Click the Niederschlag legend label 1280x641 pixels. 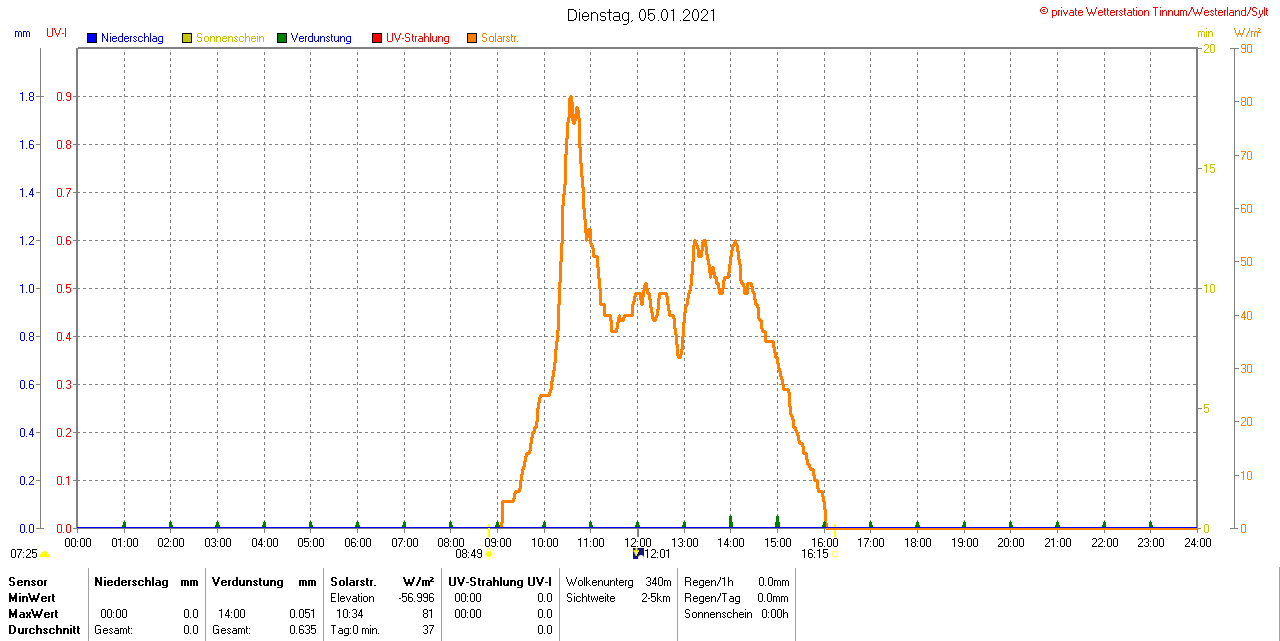tap(132, 38)
